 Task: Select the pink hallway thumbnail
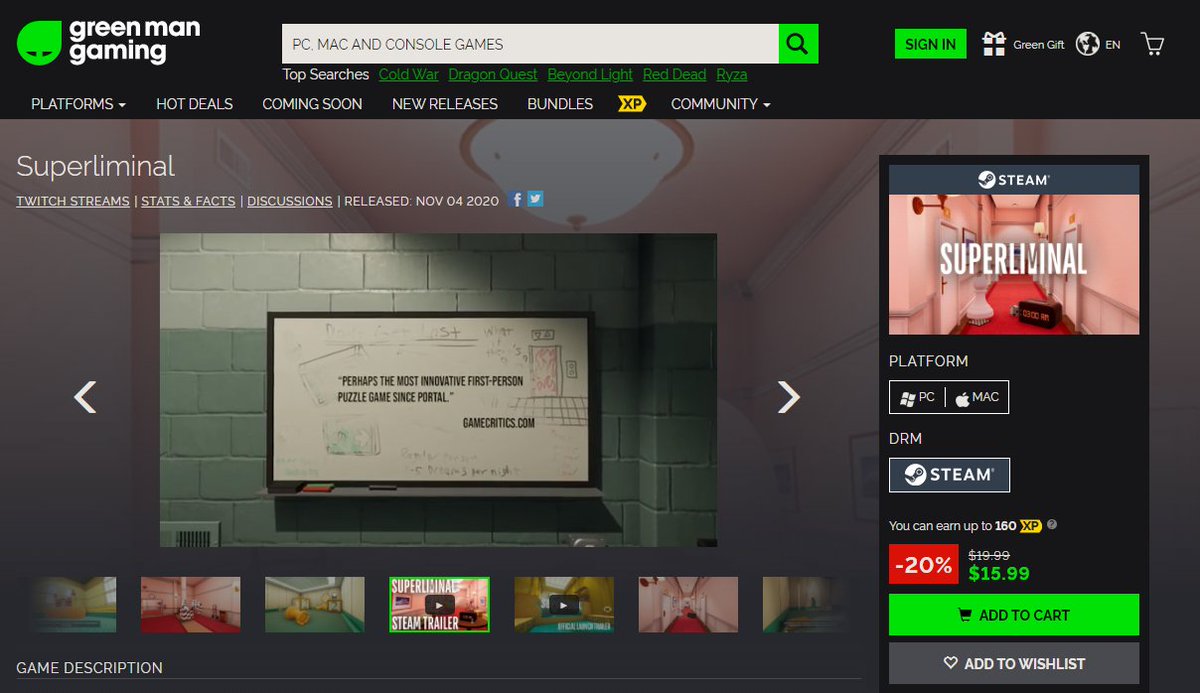click(689, 605)
